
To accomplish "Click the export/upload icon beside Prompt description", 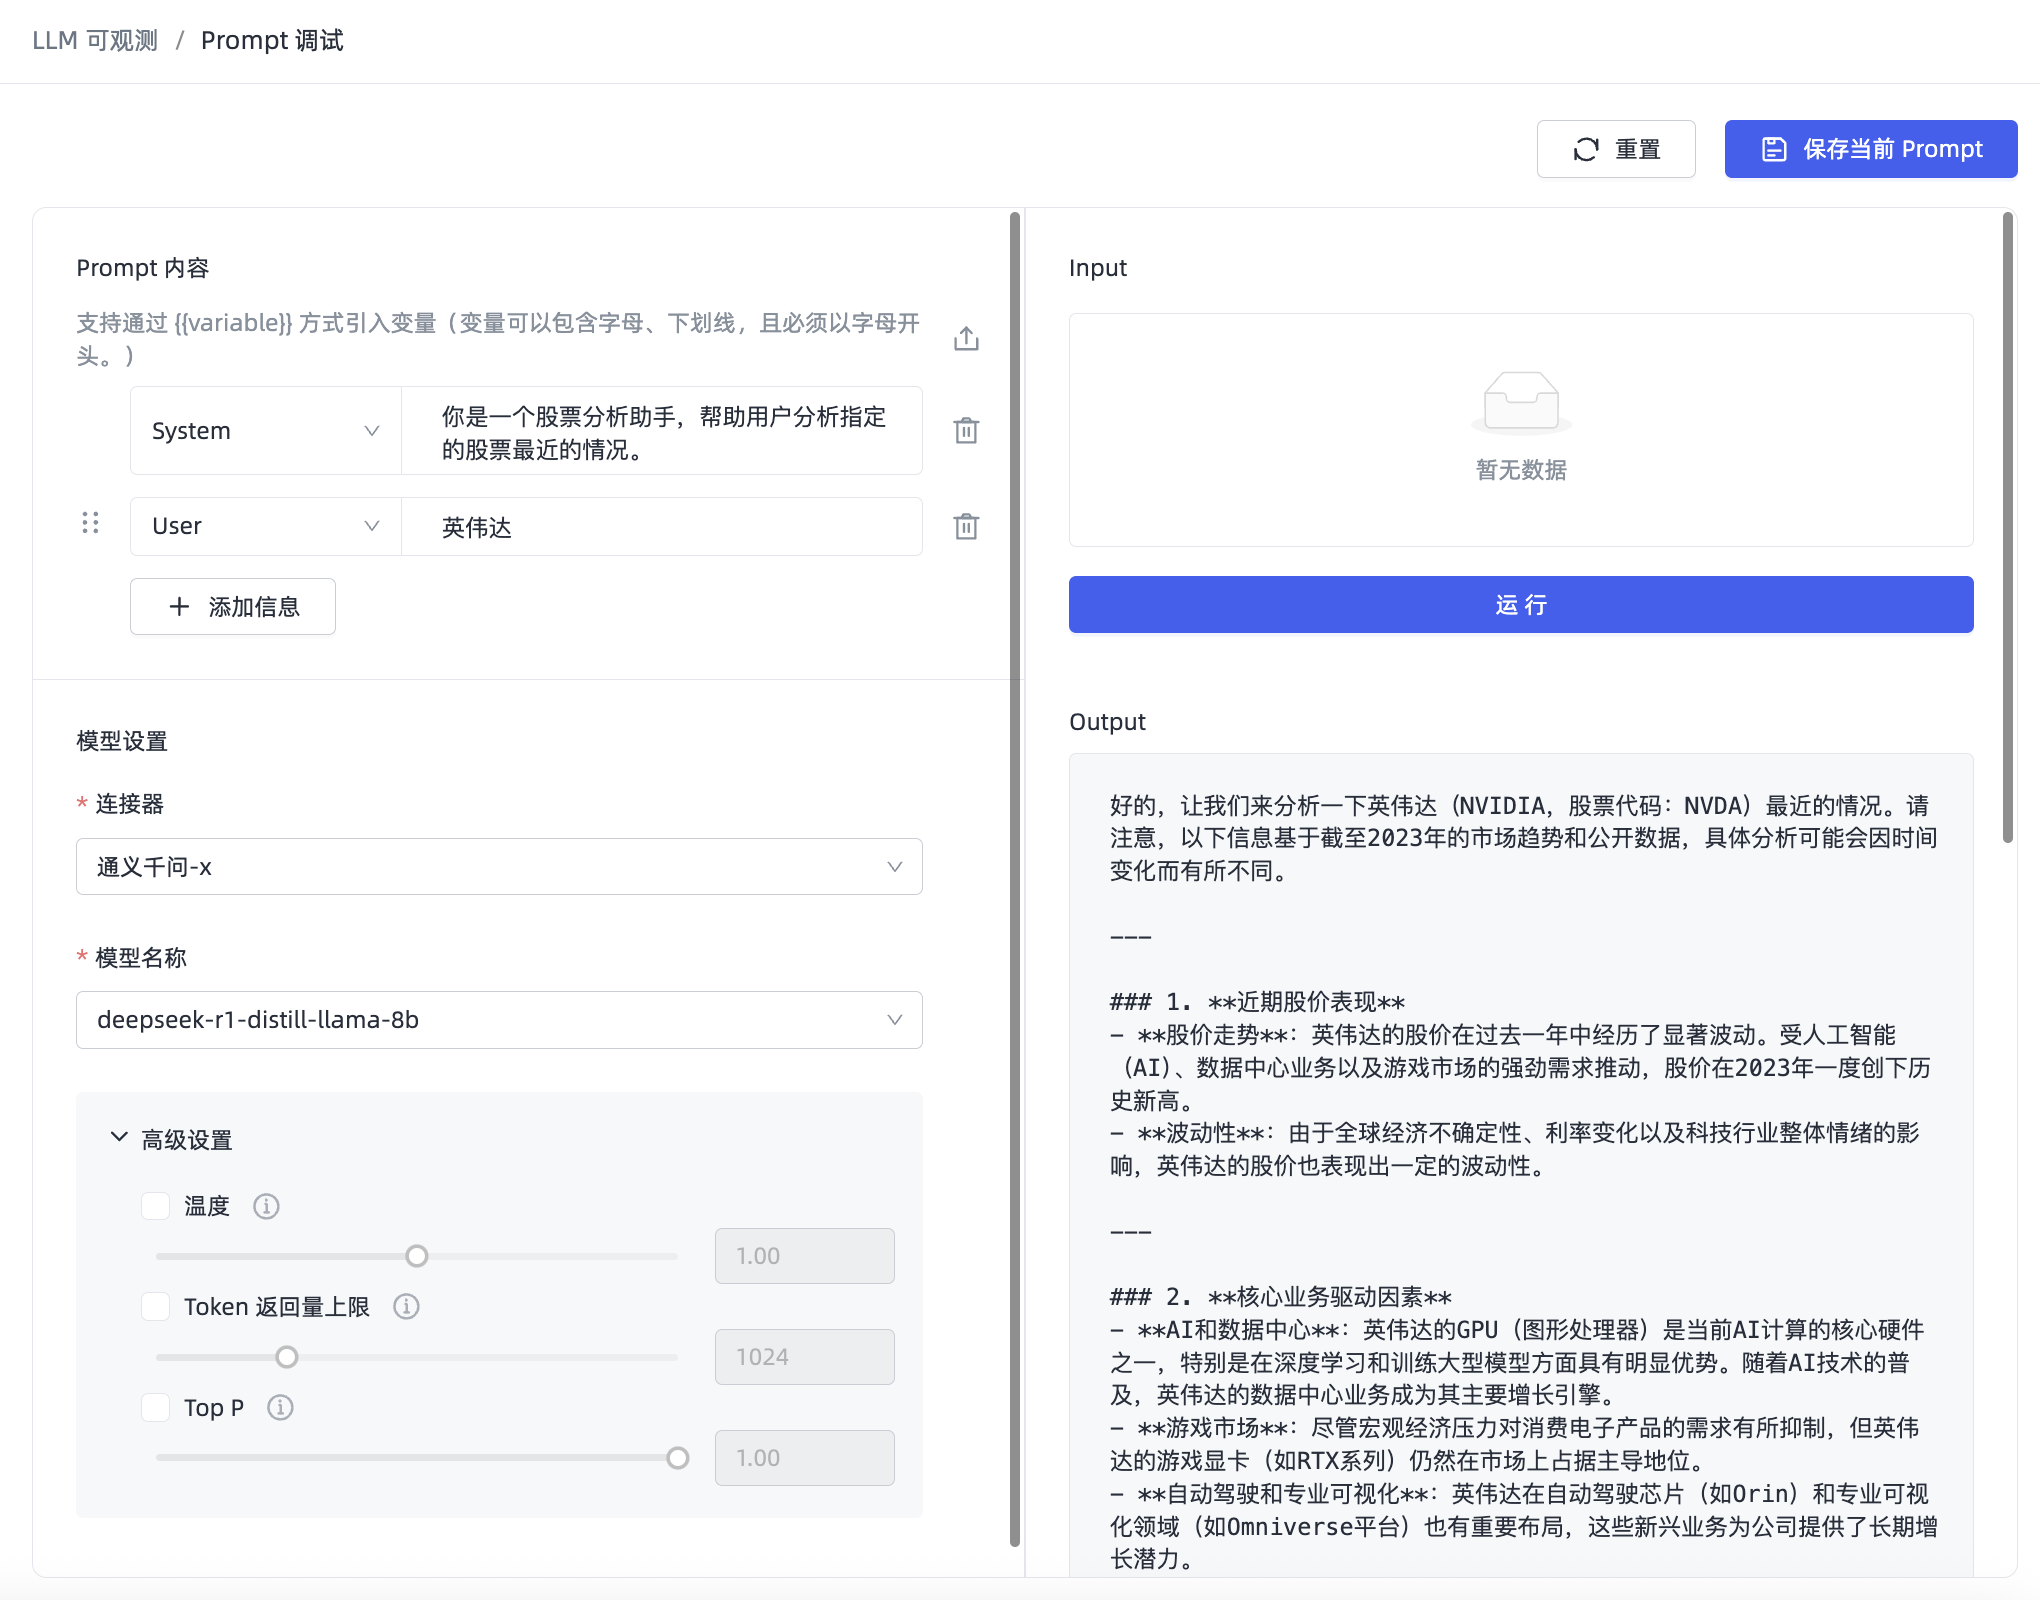I will (966, 338).
